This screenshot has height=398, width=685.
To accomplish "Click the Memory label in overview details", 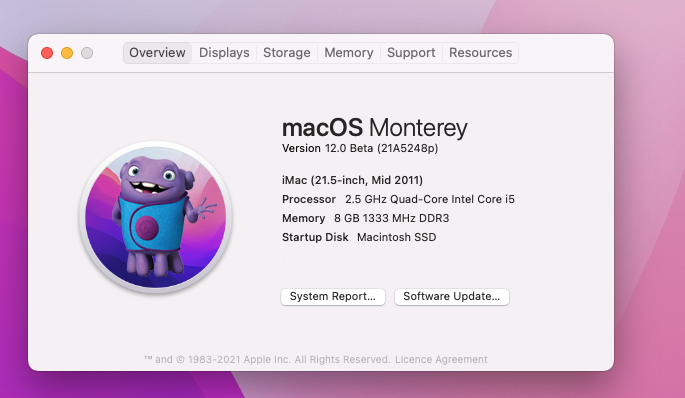I will (x=304, y=218).
